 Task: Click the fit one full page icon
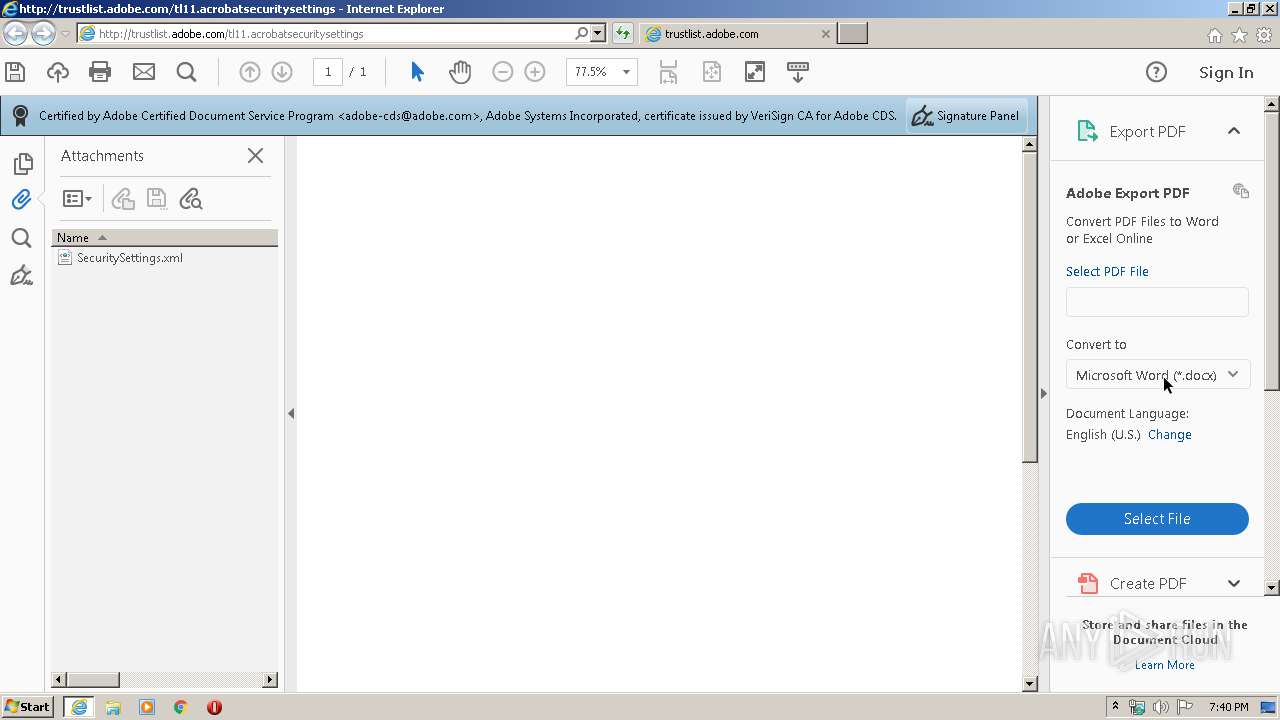click(x=712, y=72)
